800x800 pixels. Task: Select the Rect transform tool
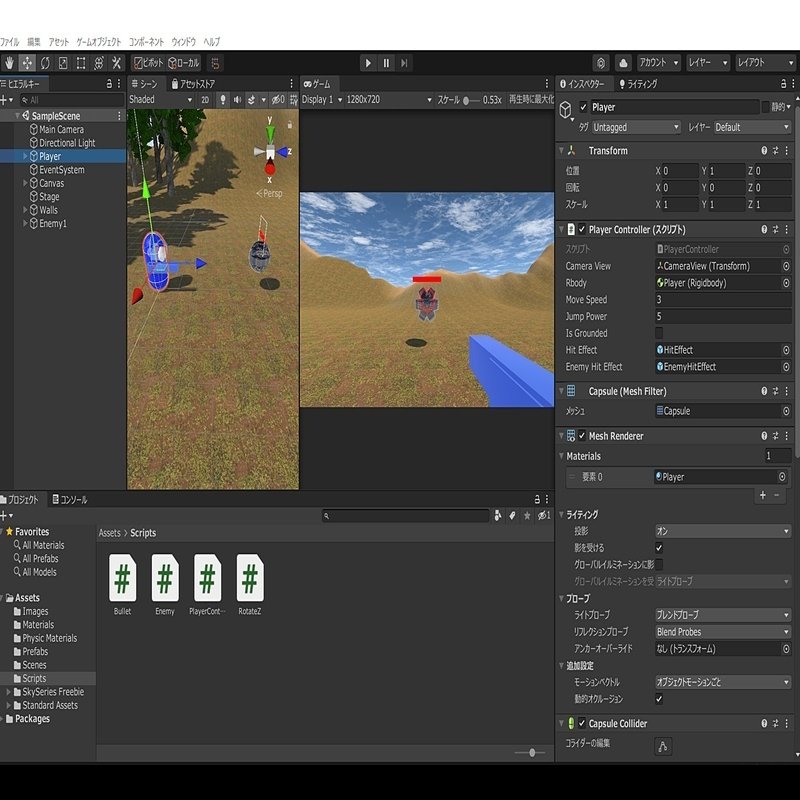[81, 63]
